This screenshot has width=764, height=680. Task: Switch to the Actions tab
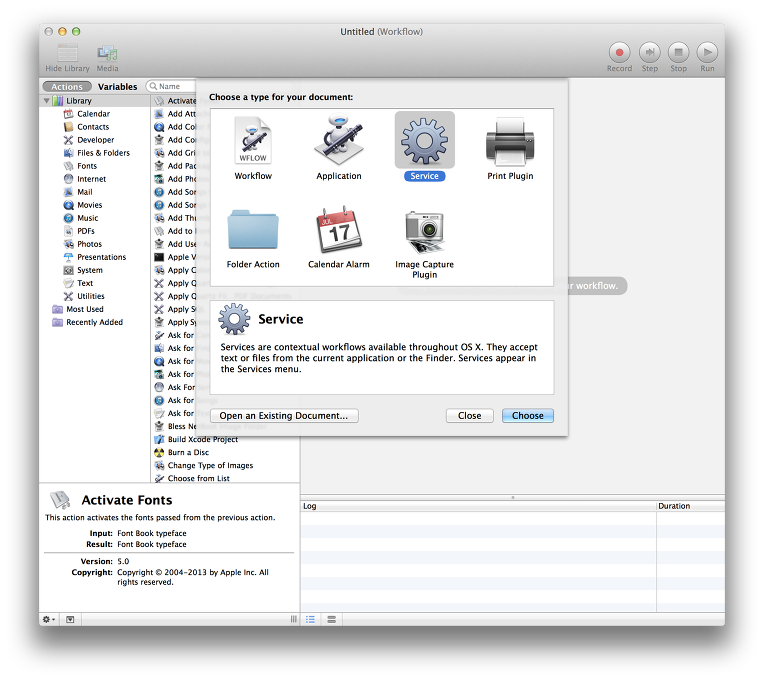67,87
